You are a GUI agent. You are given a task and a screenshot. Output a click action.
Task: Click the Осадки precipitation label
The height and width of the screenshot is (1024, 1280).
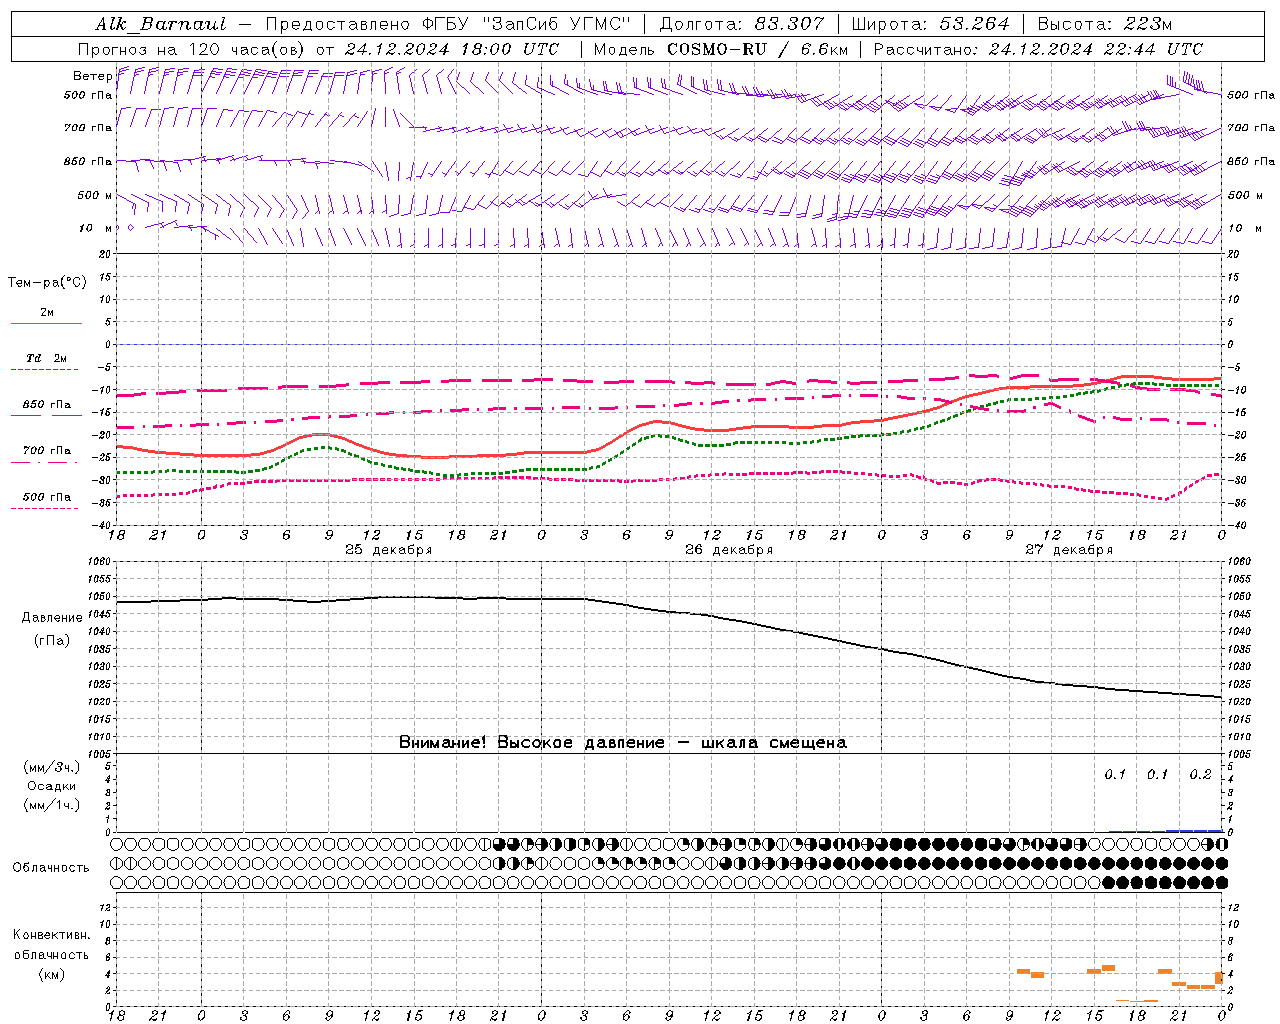click(x=51, y=786)
